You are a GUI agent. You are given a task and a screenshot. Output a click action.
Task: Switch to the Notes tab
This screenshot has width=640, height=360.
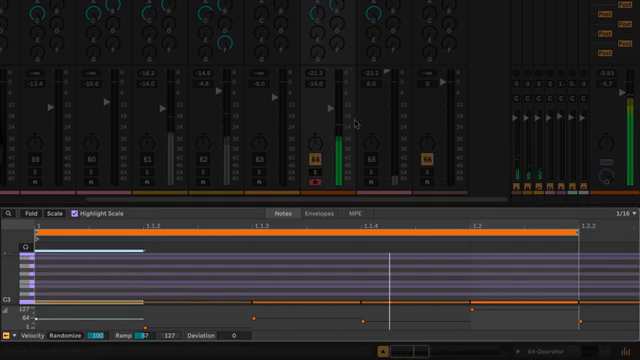point(283,213)
